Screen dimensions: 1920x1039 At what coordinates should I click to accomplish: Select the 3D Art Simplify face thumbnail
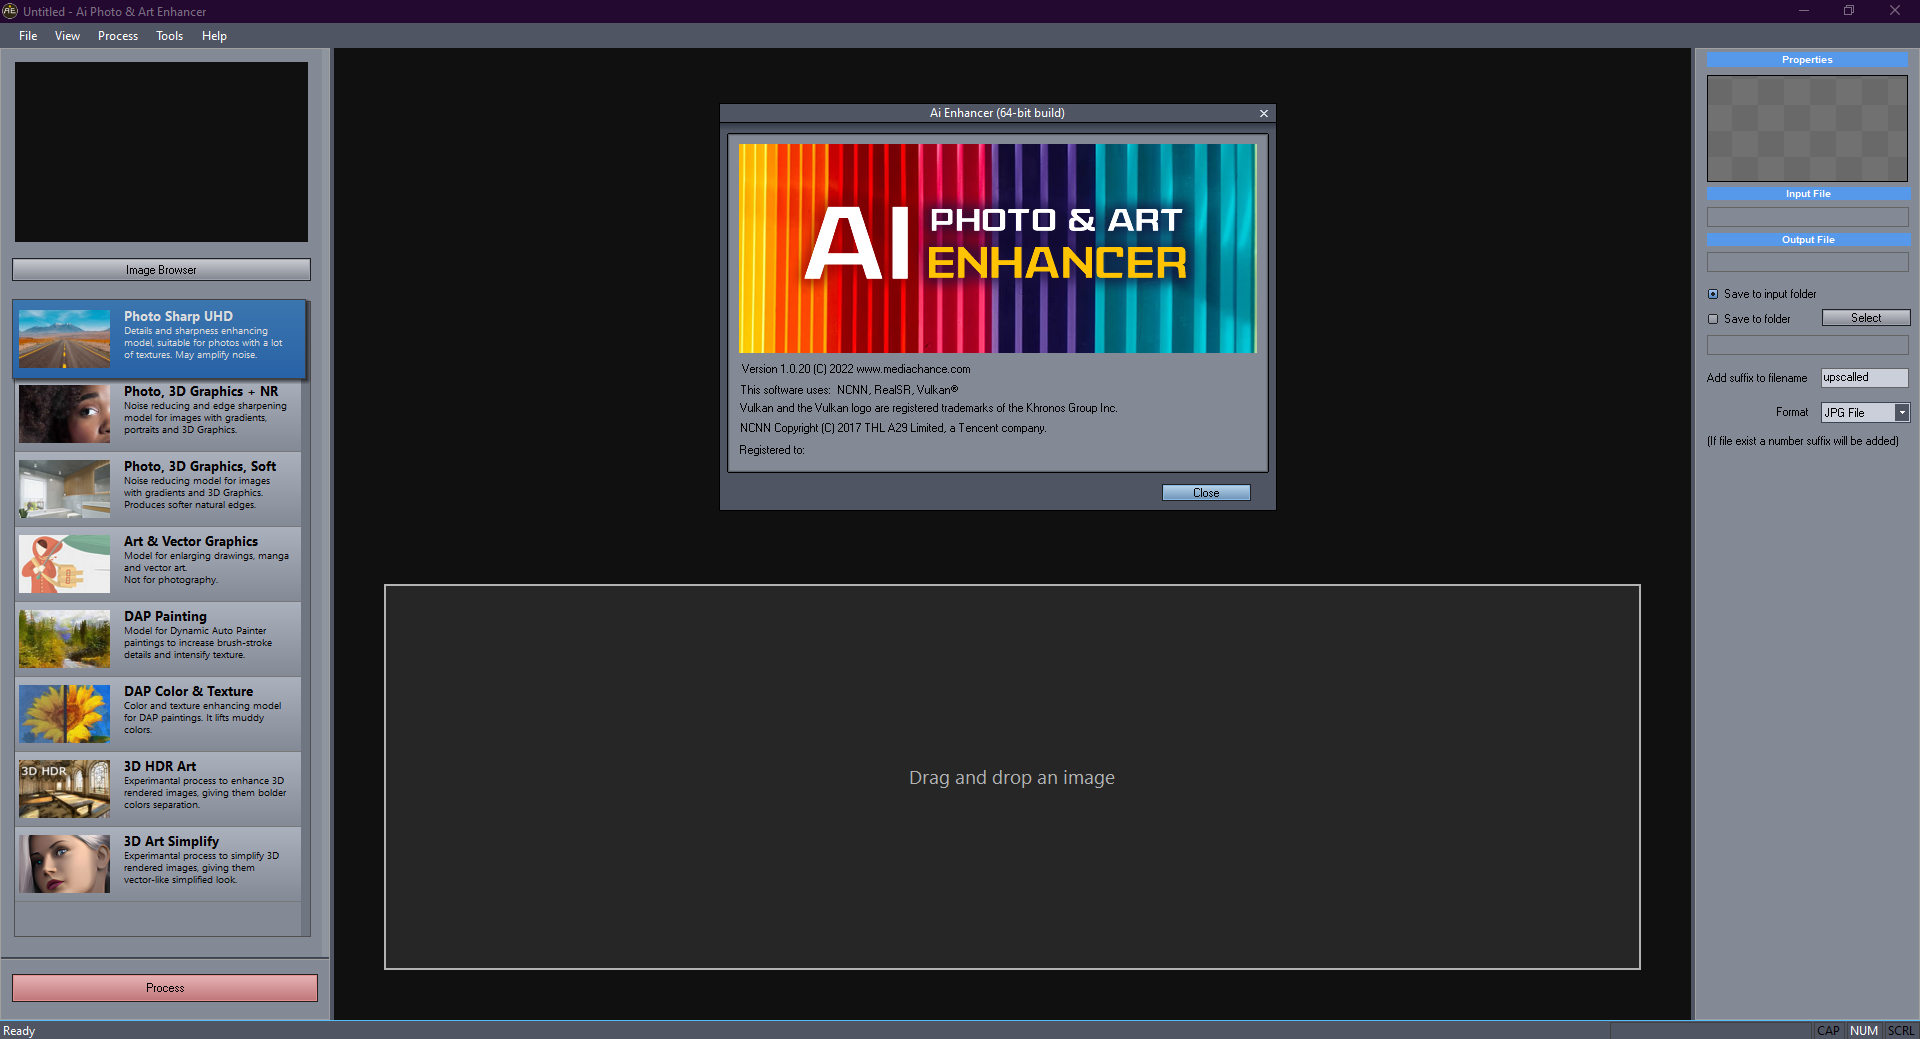pos(64,863)
